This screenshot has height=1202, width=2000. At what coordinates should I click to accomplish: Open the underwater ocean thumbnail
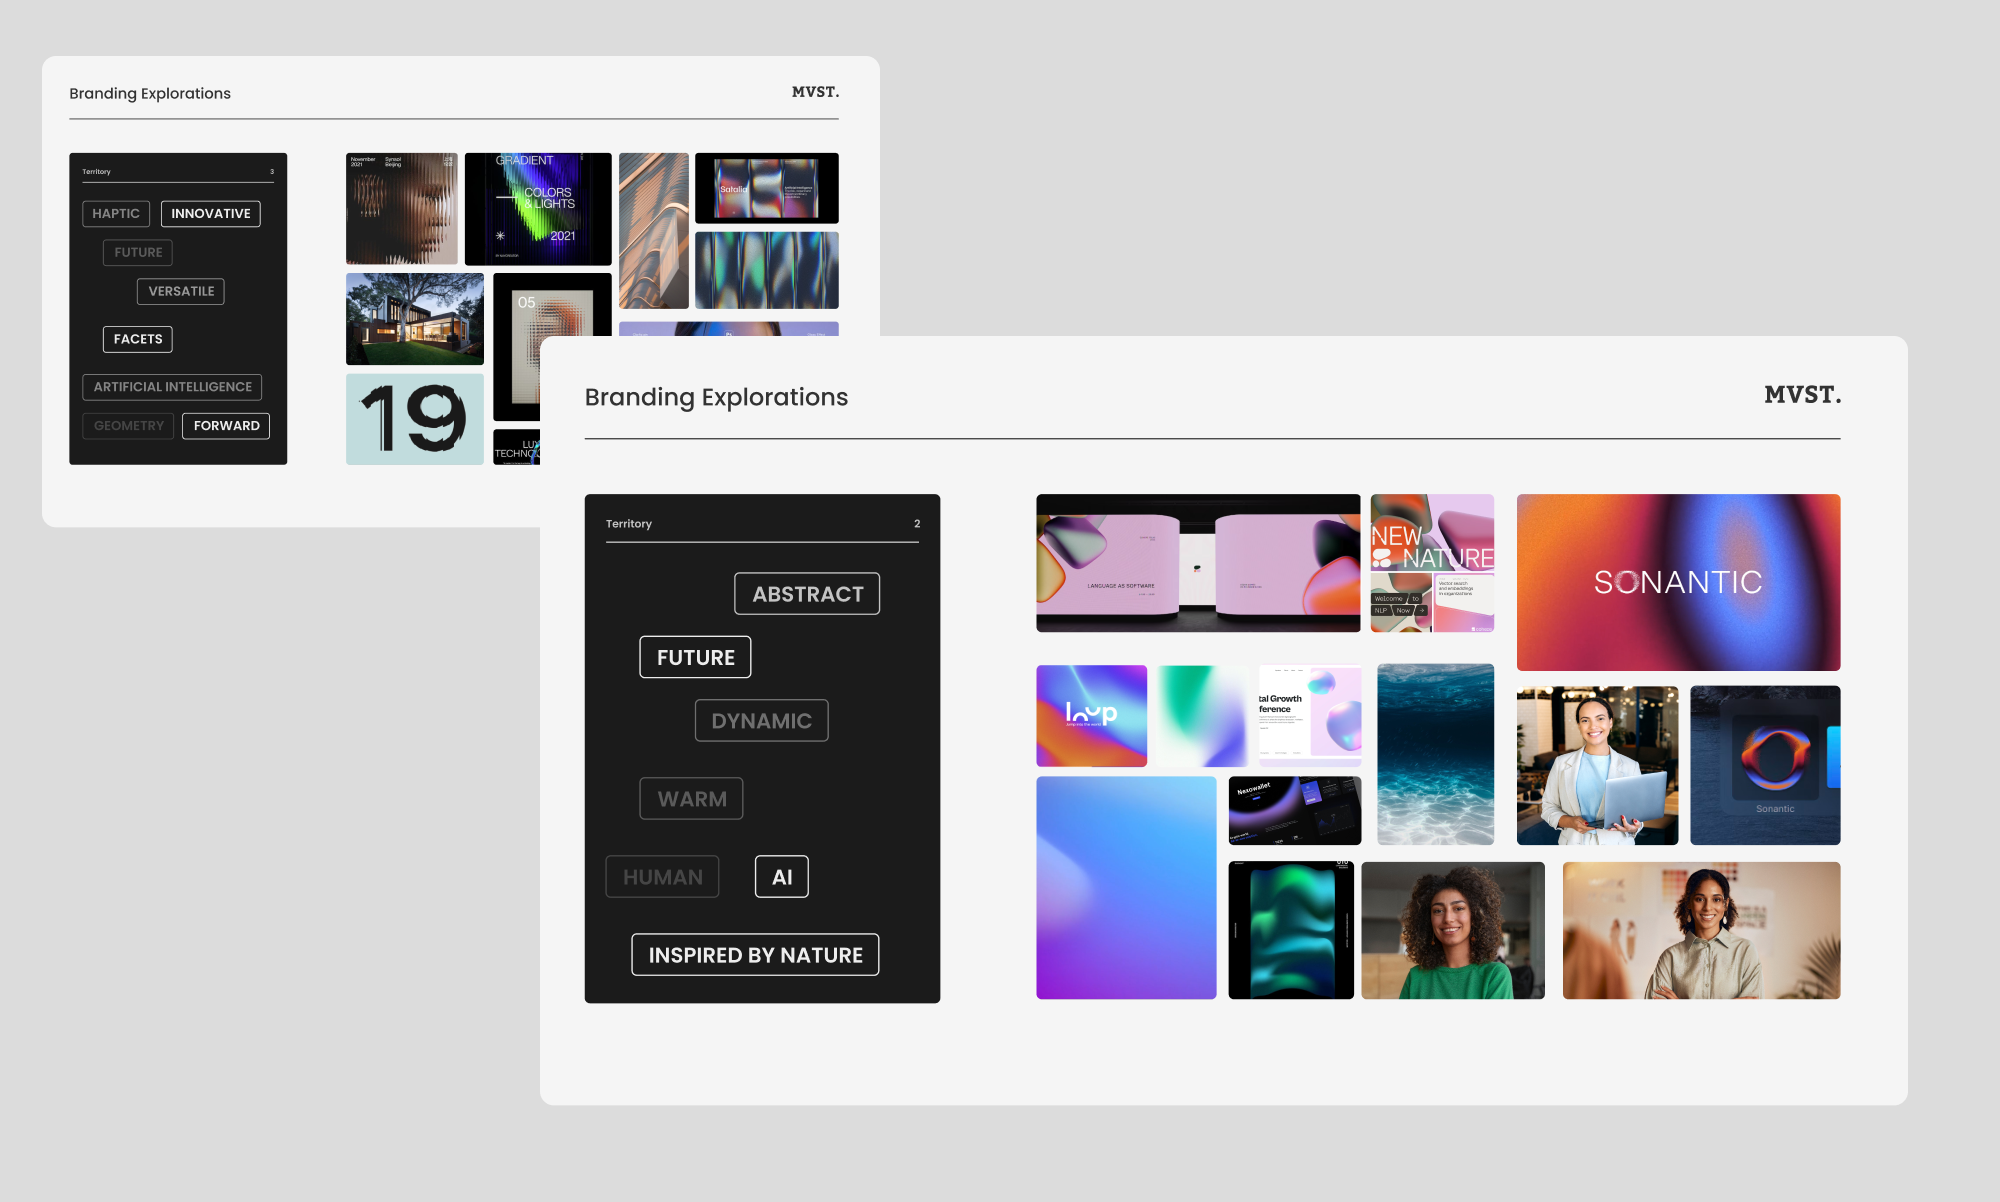click(1435, 755)
